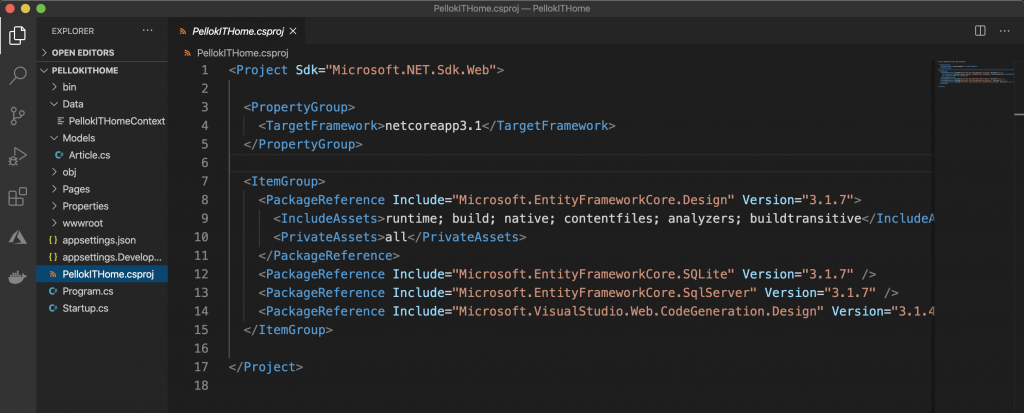The width and height of the screenshot is (1024, 413).
Task: Collapse the Data folder
Action: click(72, 104)
